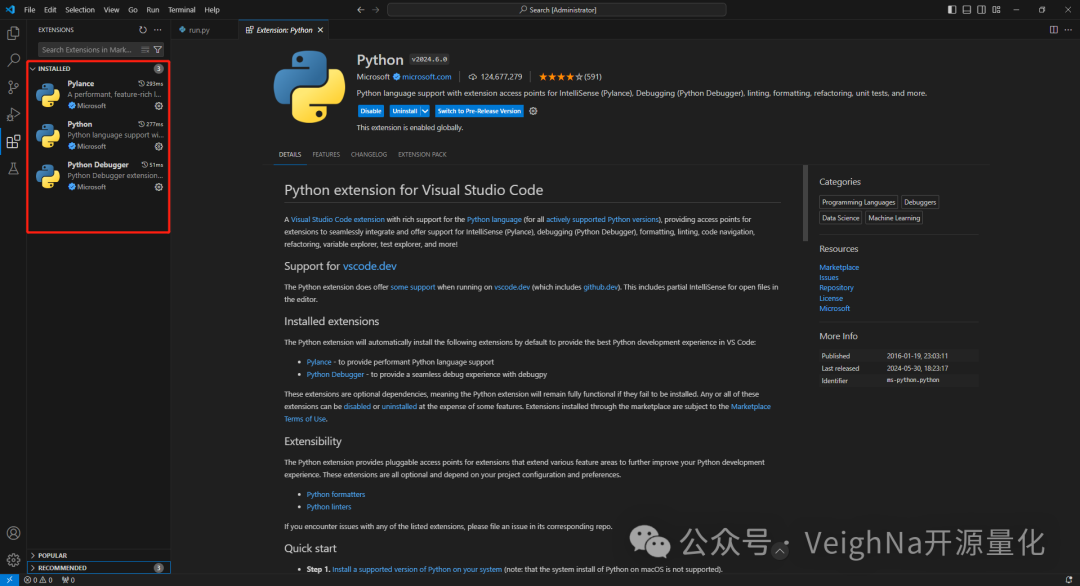Click the Disable button for Python extension
Viewport: 1080px width, 586px height.
pyautogui.click(x=371, y=111)
